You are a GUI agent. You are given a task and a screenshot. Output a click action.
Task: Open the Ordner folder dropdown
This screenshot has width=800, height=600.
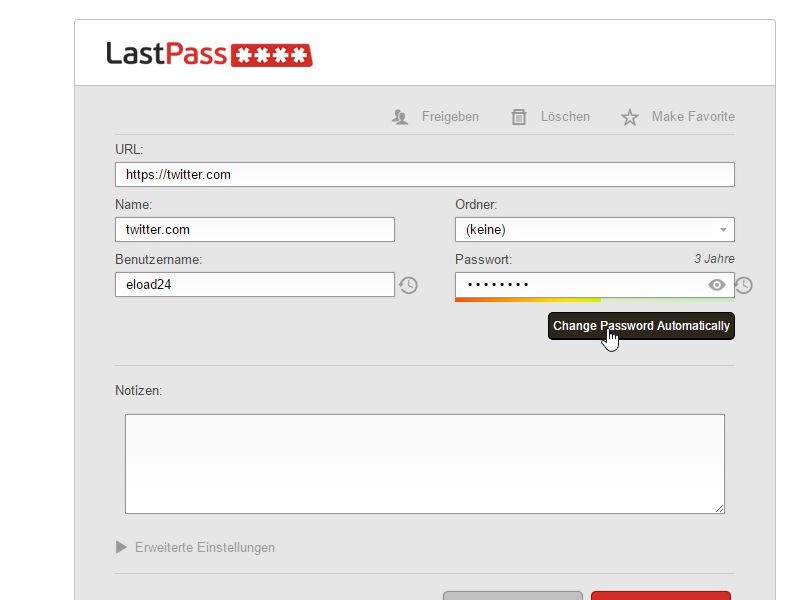[x=595, y=230]
